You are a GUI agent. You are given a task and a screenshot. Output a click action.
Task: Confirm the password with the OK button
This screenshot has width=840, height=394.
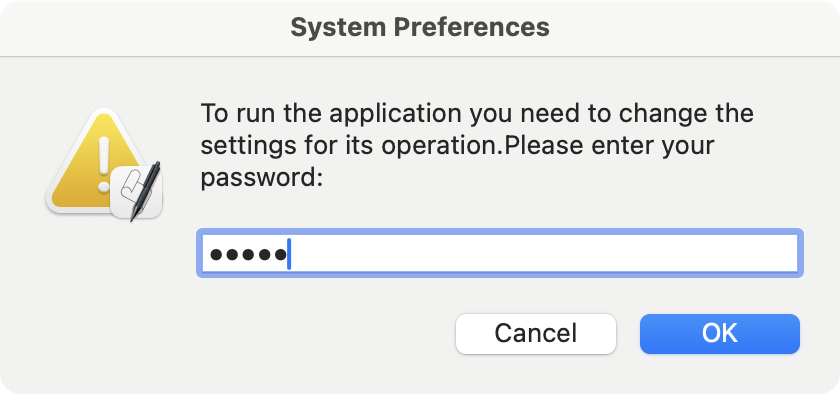(719, 333)
